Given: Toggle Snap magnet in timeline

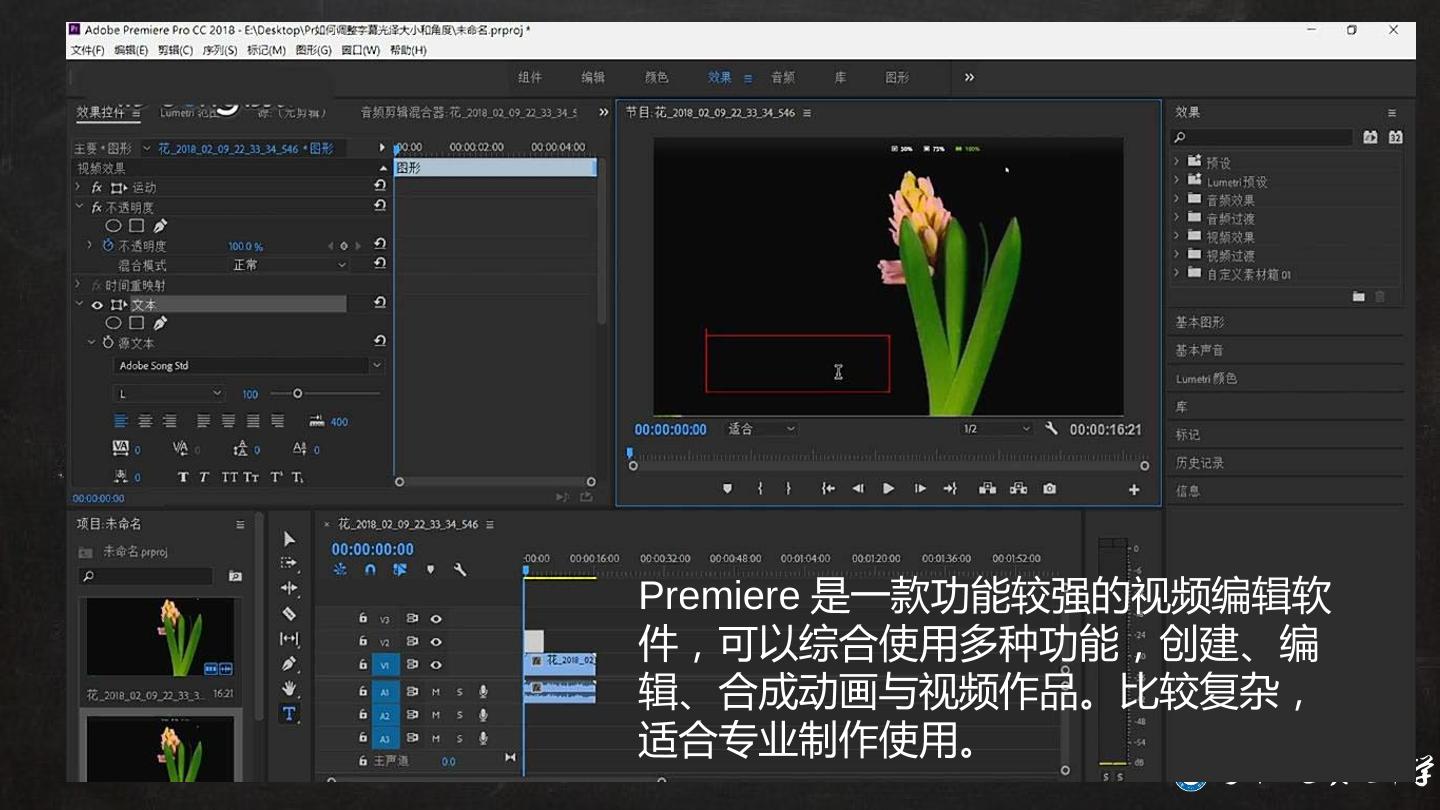Looking at the screenshot, I should (x=370, y=570).
